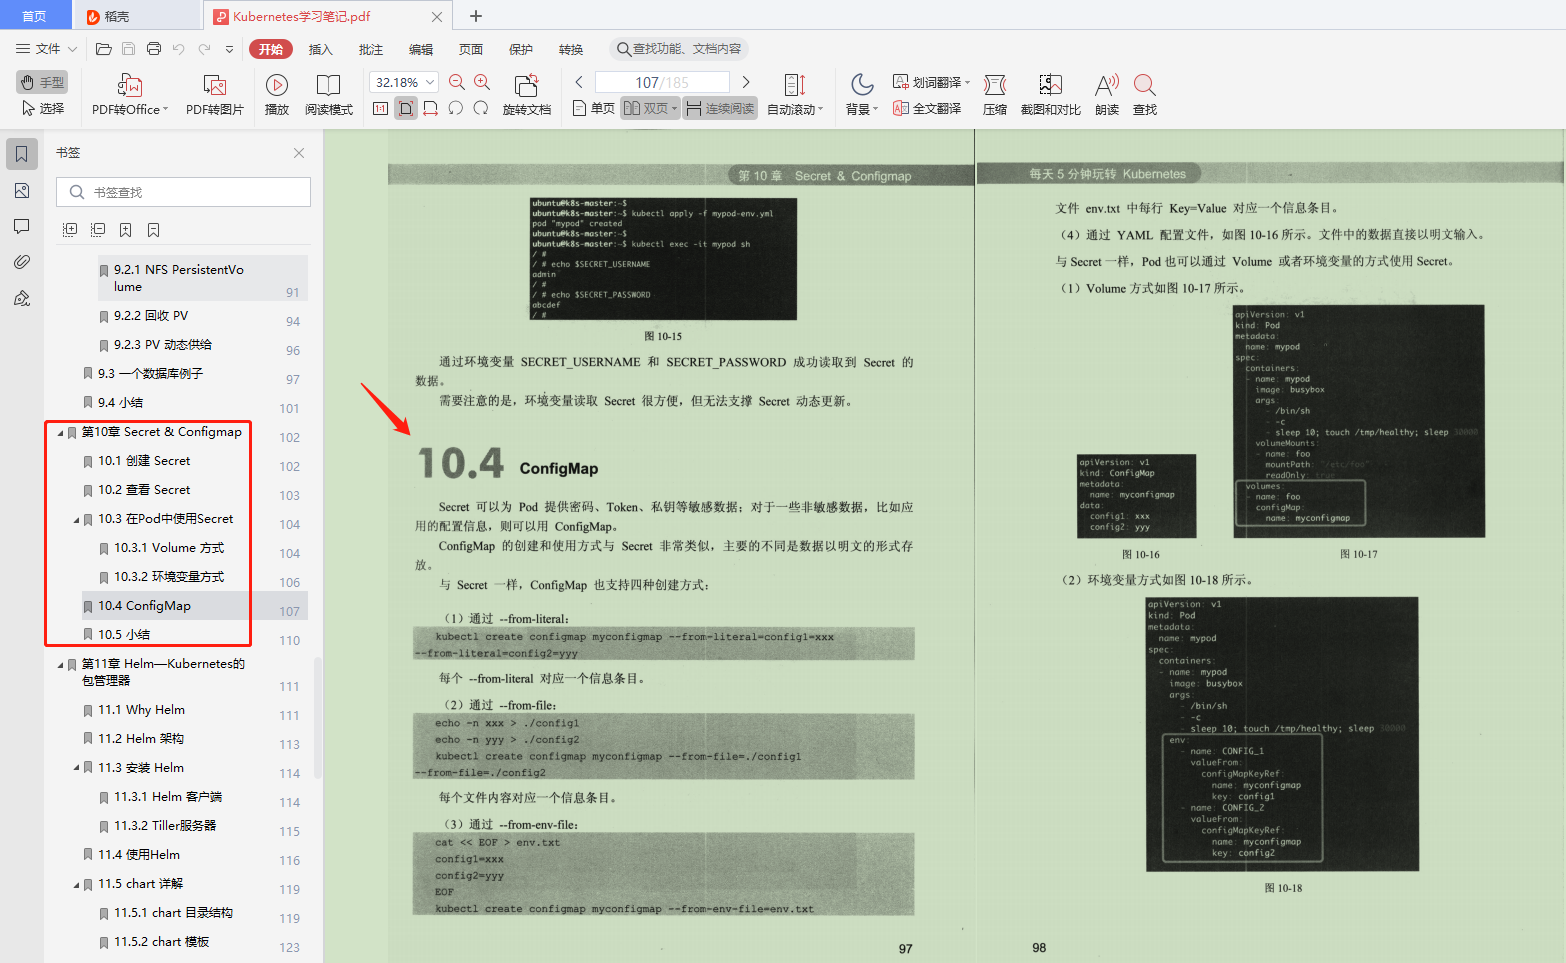Expand all bookmarks icon
This screenshot has height=963, width=1566.
[x=70, y=230]
